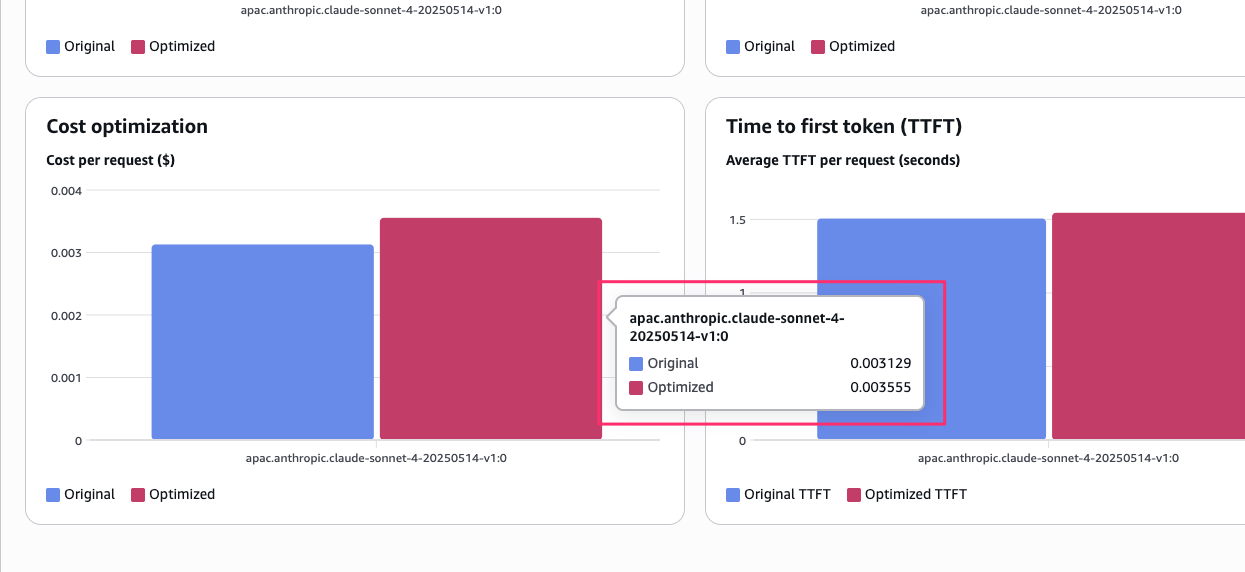This screenshot has height=572, width=1245.
Task: Click the TTFT Original blue bar
Action: pos(931,329)
